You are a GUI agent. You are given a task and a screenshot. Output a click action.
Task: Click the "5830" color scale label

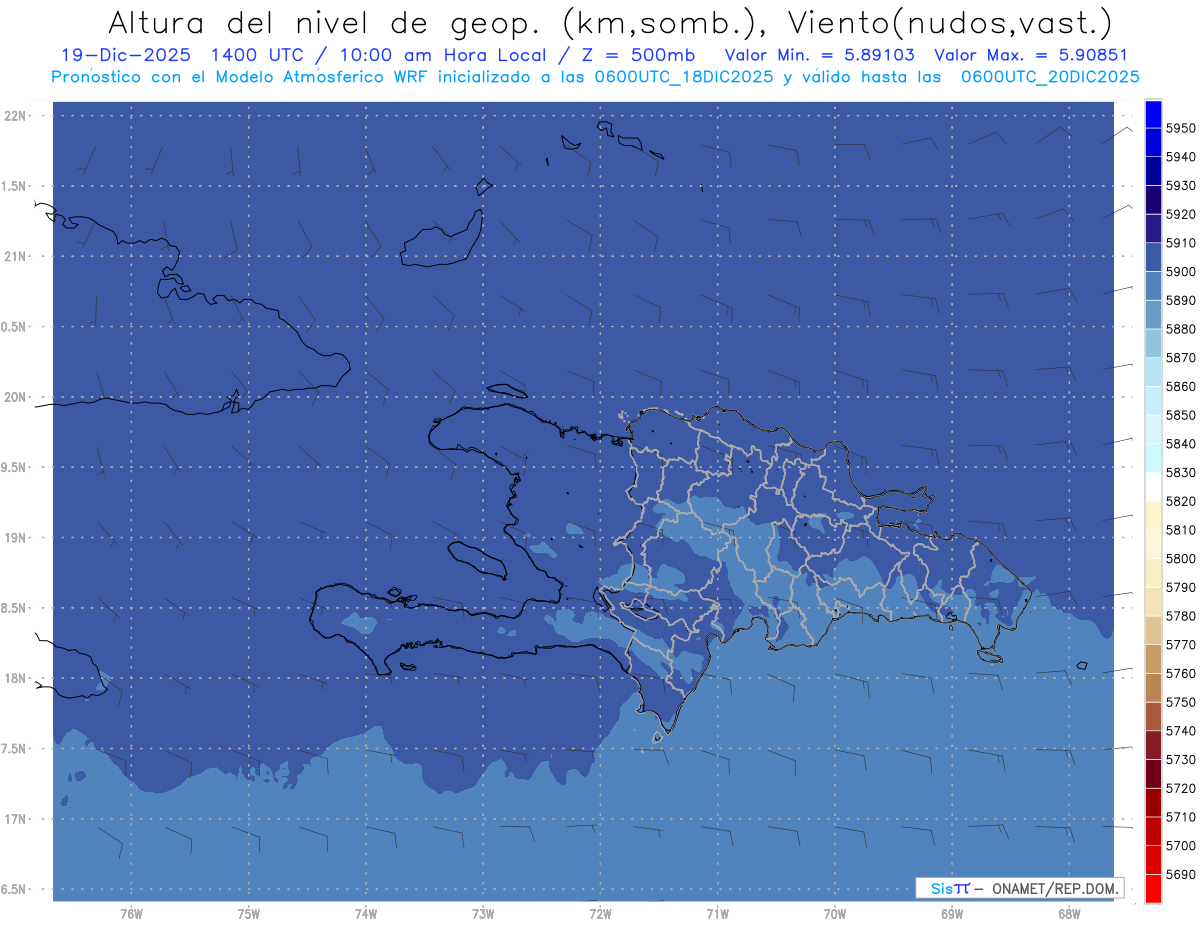pyautogui.click(x=1180, y=472)
